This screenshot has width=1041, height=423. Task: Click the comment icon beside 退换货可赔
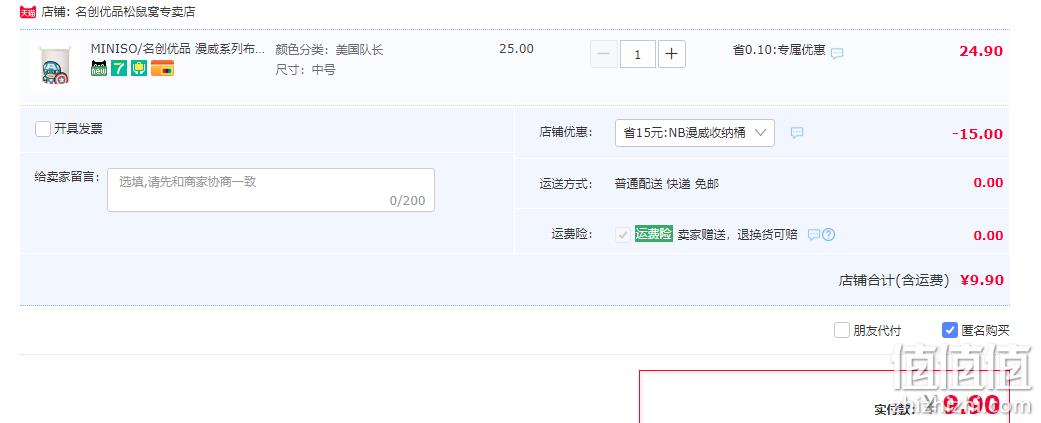pos(813,234)
